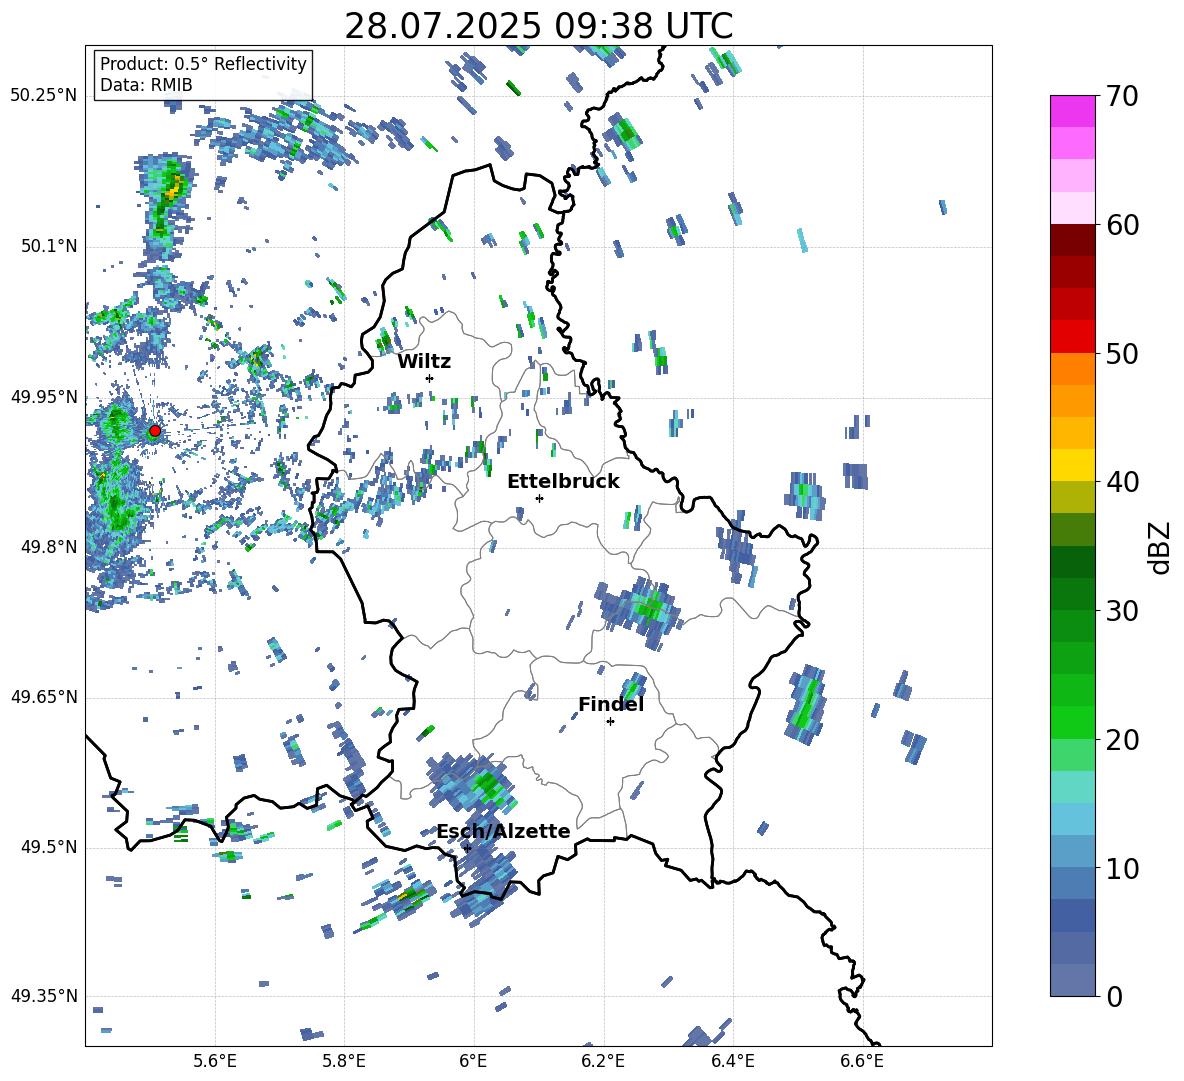1184x1081 pixels.
Task: Click the 40 value on colorbar
Action: pos(1122,482)
